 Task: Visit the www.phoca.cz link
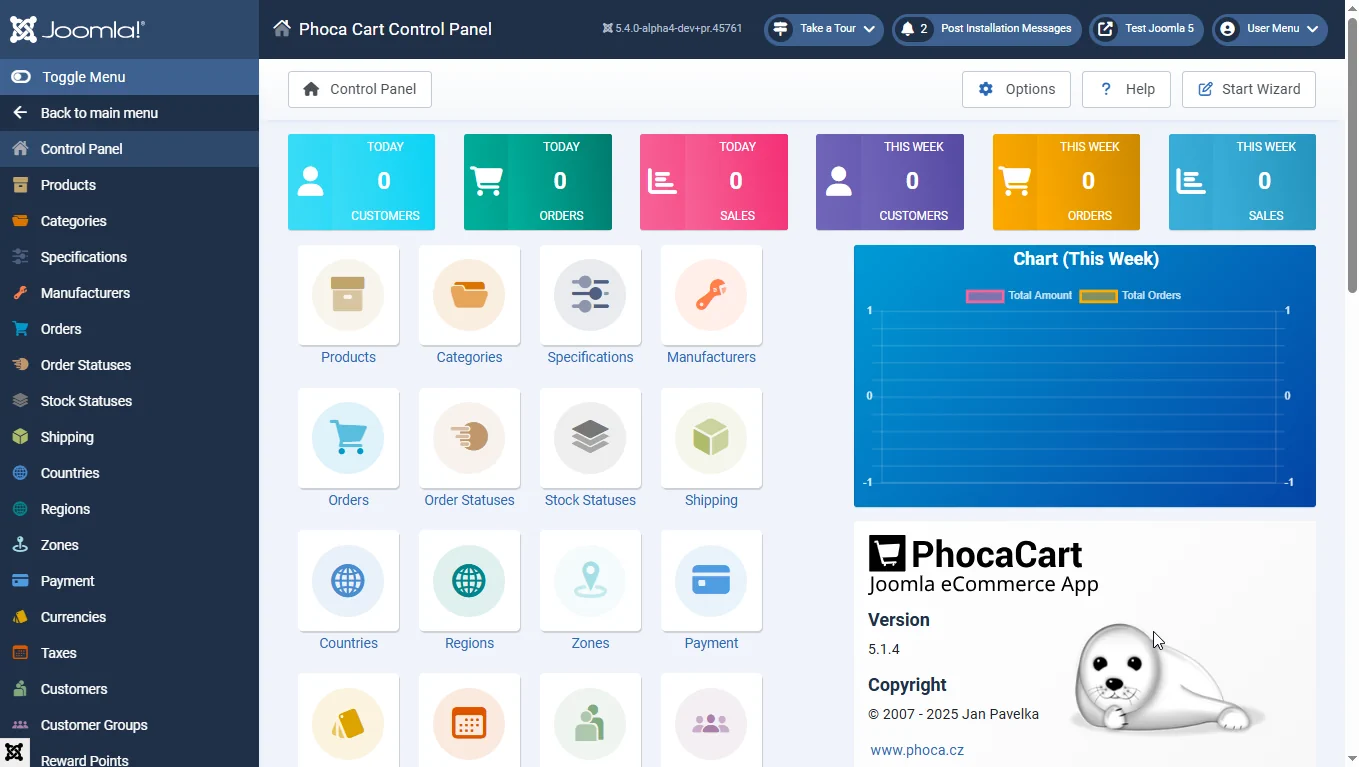(917, 750)
